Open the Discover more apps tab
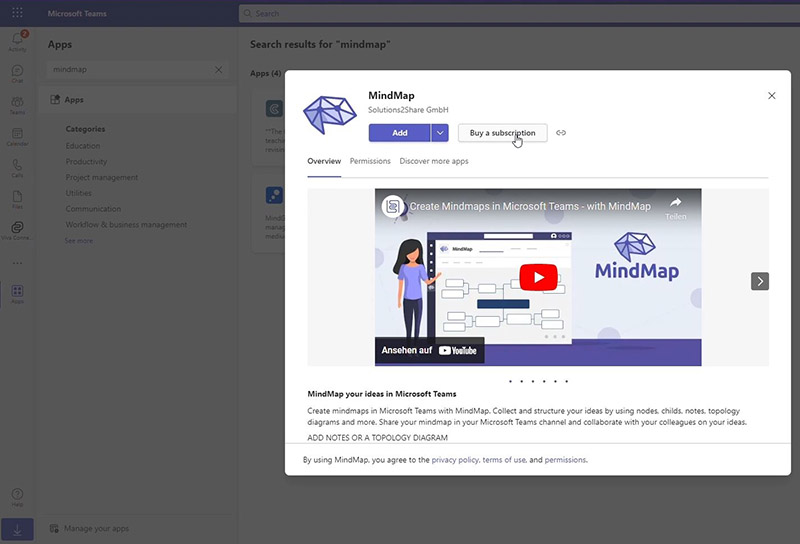The height and width of the screenshot is (544, 800). tap(434, 161)
